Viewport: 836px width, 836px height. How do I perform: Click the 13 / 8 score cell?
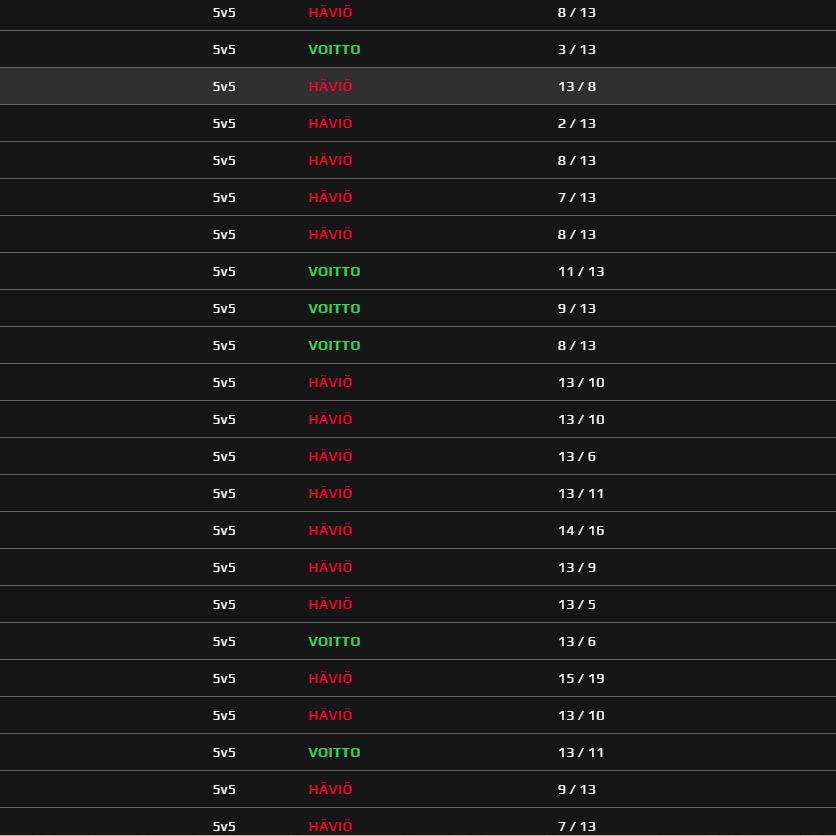coord(577,86)
